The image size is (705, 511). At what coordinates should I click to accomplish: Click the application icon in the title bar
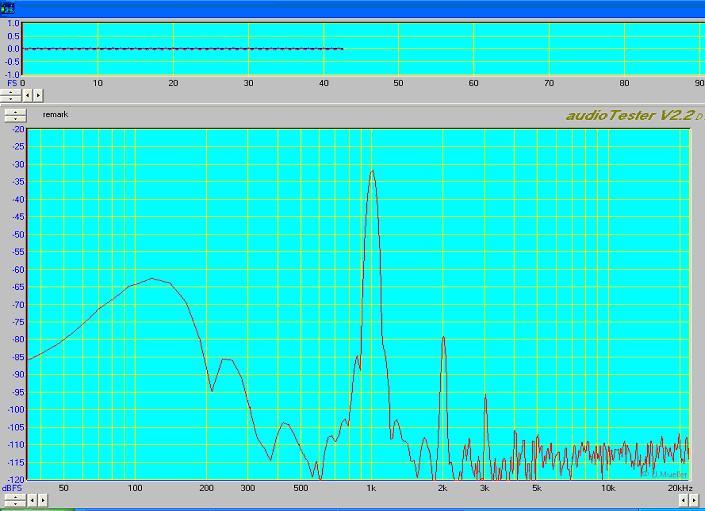point(8,8)
